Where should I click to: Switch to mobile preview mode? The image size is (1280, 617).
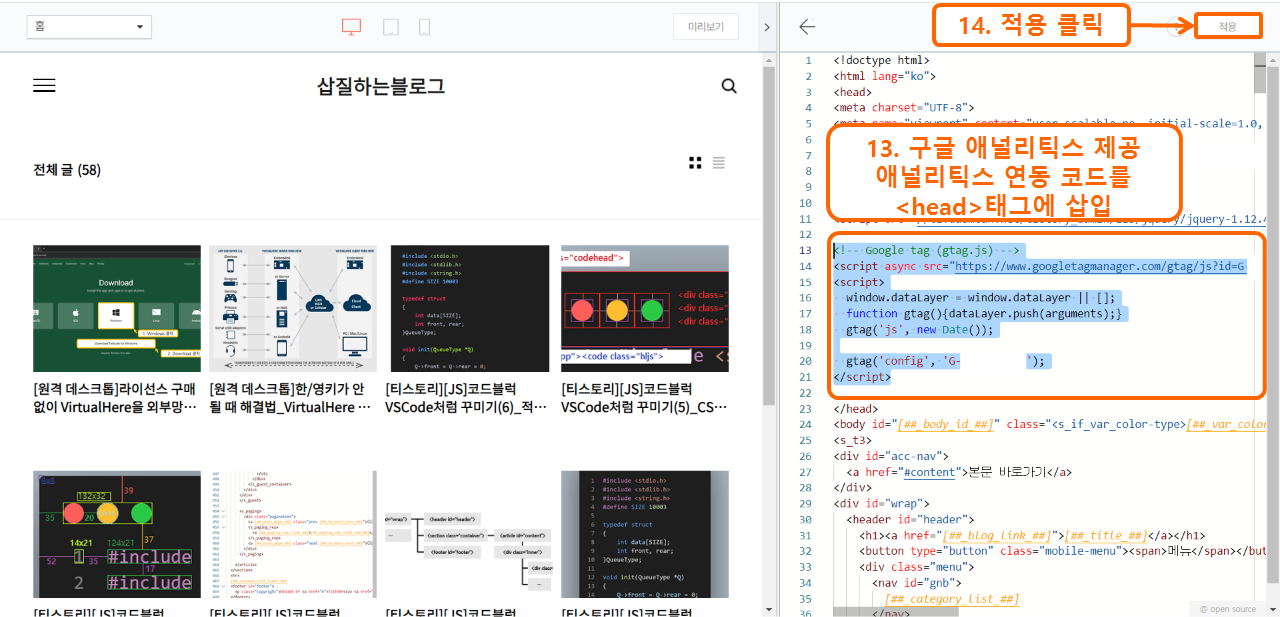[424, 28]
